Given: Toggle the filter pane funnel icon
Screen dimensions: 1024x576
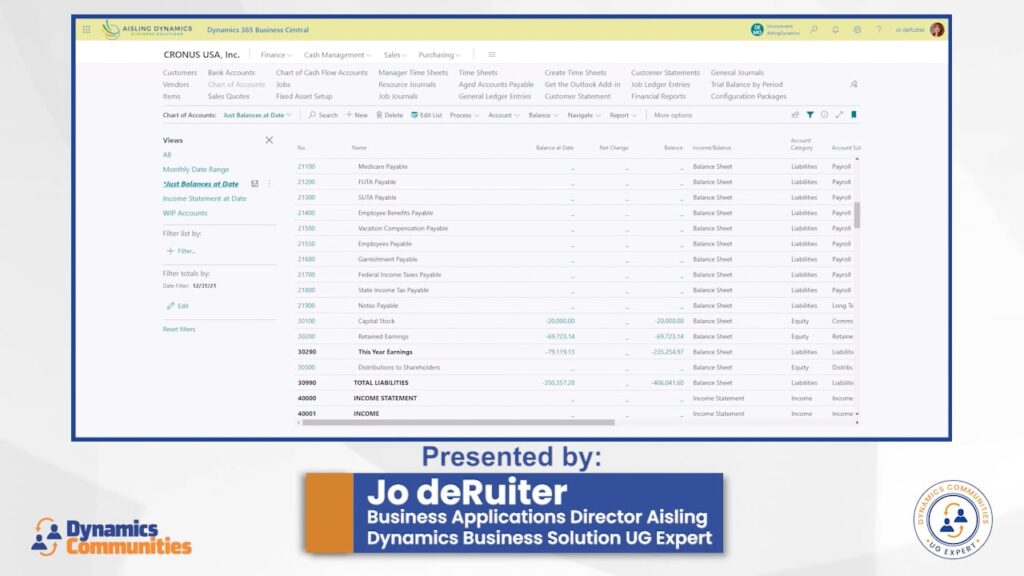Looking at the screenshot, I should (810, 115).
